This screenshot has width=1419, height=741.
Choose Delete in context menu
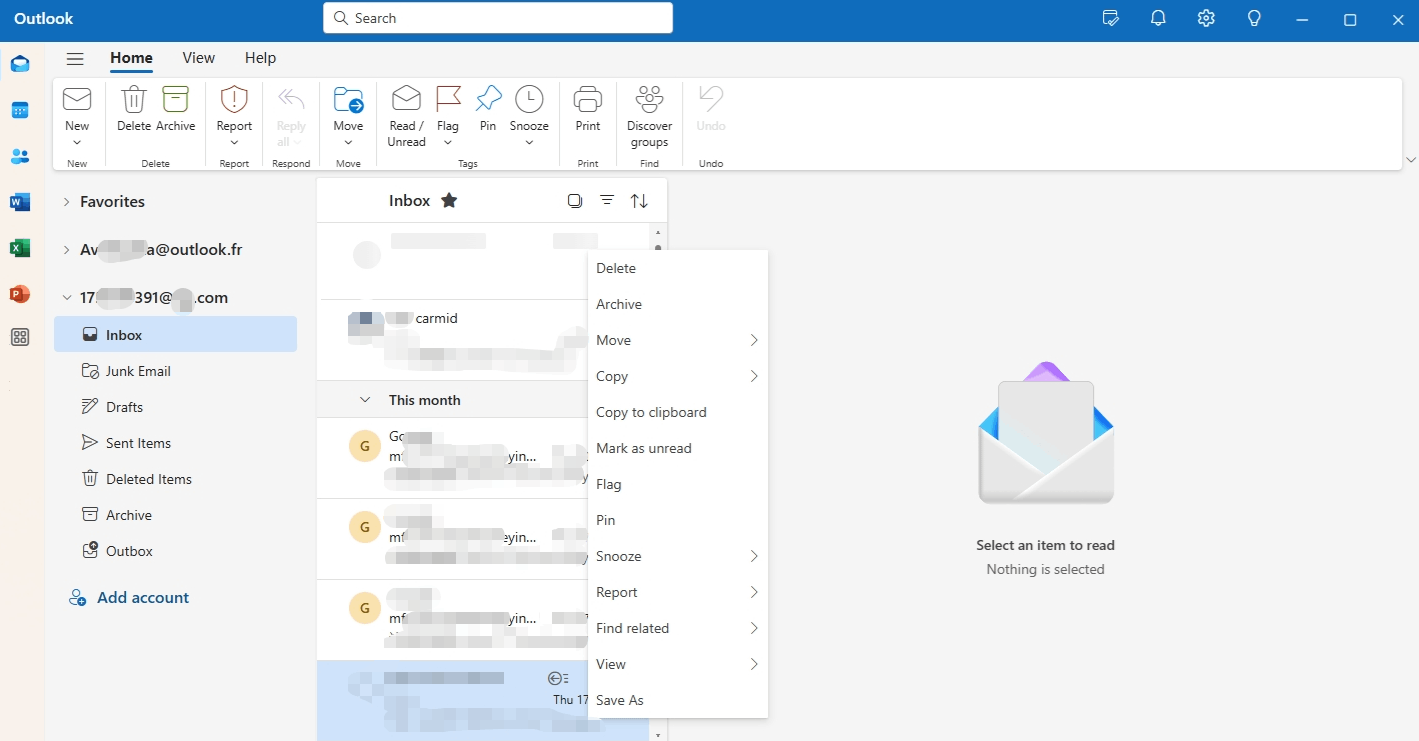point(678,268)
